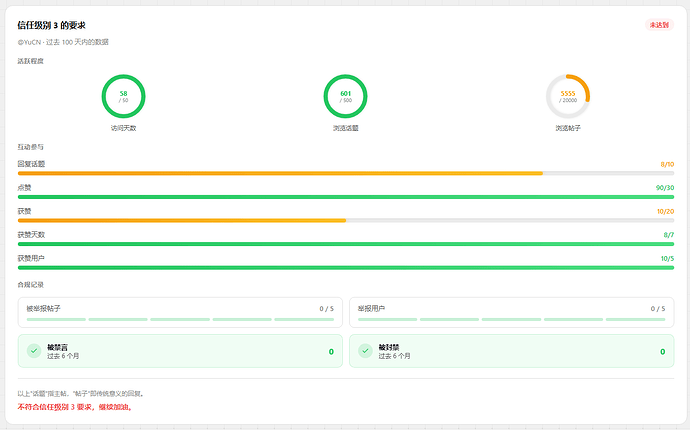The height and width of the screenshot is (430, 690).
Task: Click the 被举报帖子 segmented bar
Action: point(180,319)
